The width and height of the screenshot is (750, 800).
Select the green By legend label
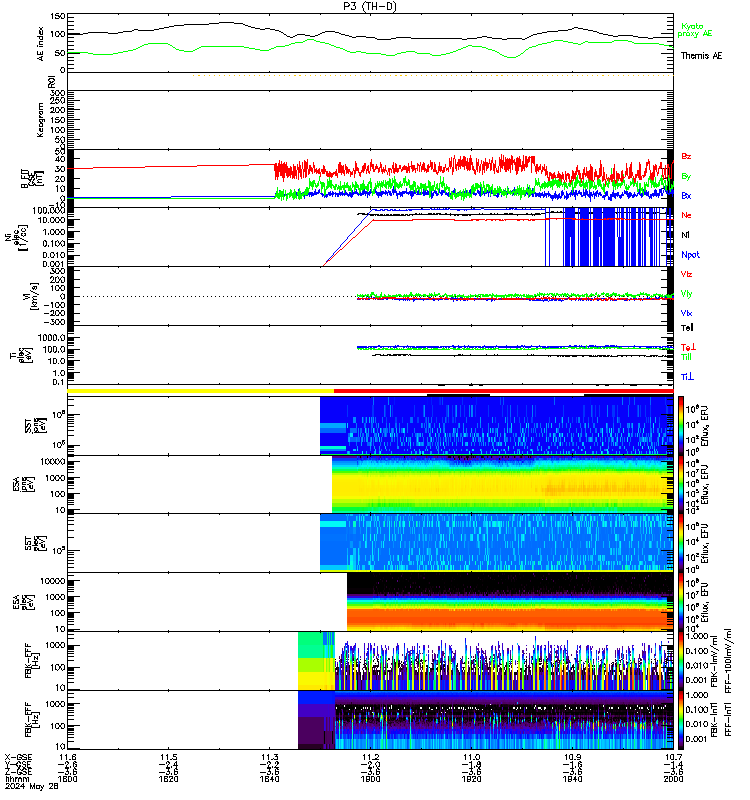(x=686, y=177)
